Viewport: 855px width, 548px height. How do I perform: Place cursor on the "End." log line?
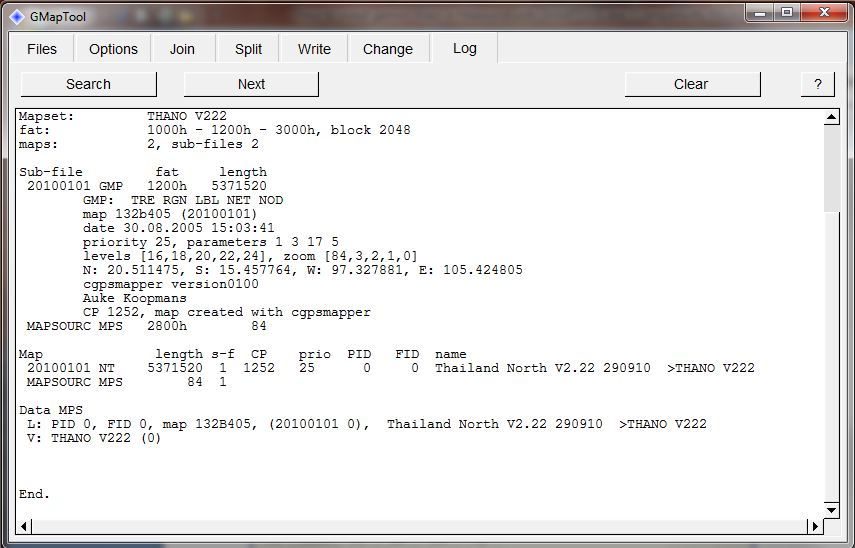point(35,494)
